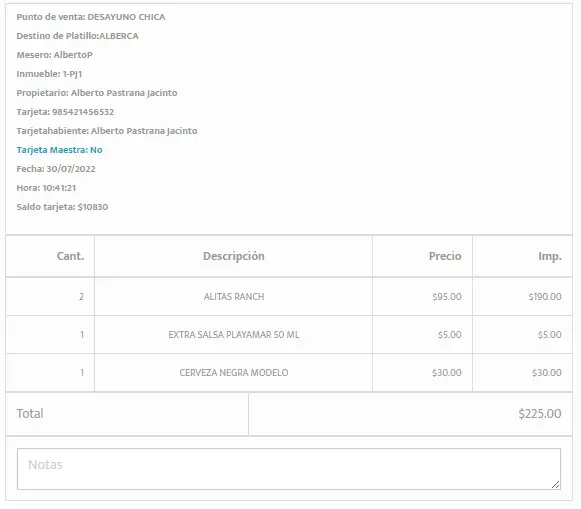Click the Mesero: AlbertoP line

(54, 55)
